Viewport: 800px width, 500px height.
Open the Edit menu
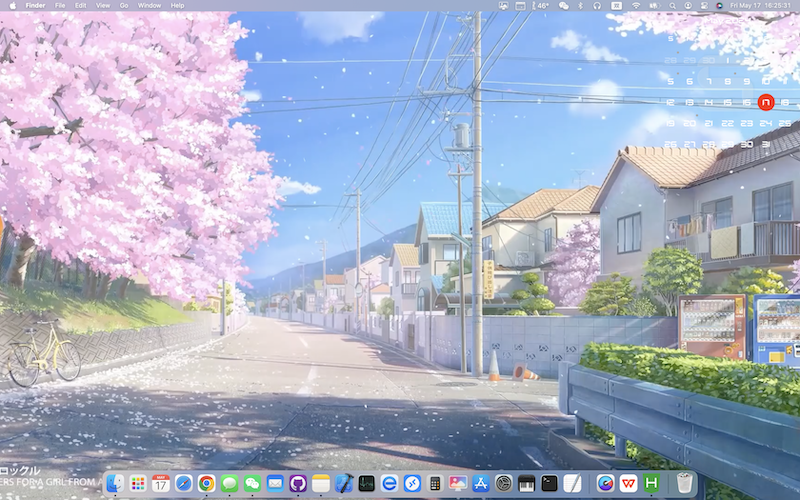coord(81,6)
